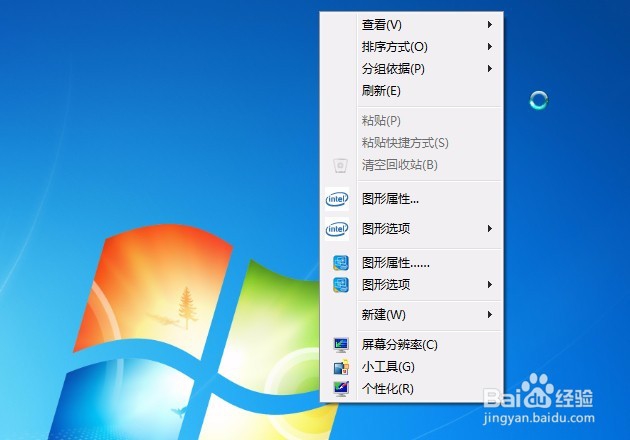Click the personalize icon beside 个性化(R)
This screenshot has width=630, height=440.
click(x=341, y=389)
